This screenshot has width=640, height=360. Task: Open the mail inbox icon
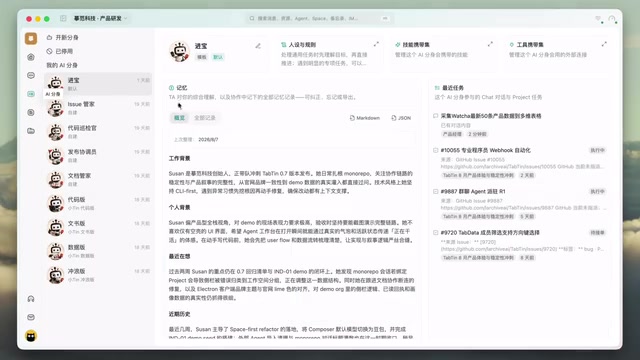coord(31,317)
